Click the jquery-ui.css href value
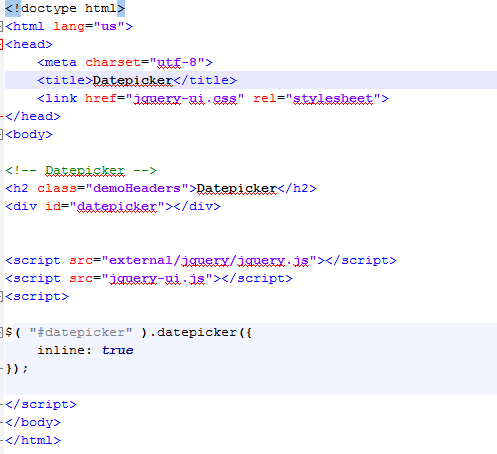Screen dimensions: 497x454 [185, 99]
